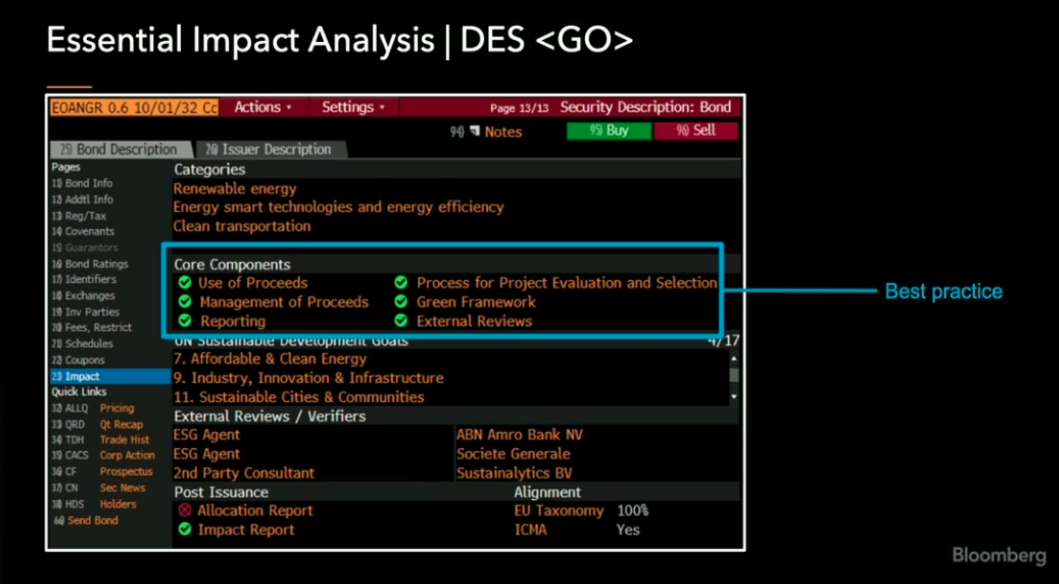Screen dimensions: 1059x584
Task: Click the Use of Proceeds label
Action: [x=253, y=283]
